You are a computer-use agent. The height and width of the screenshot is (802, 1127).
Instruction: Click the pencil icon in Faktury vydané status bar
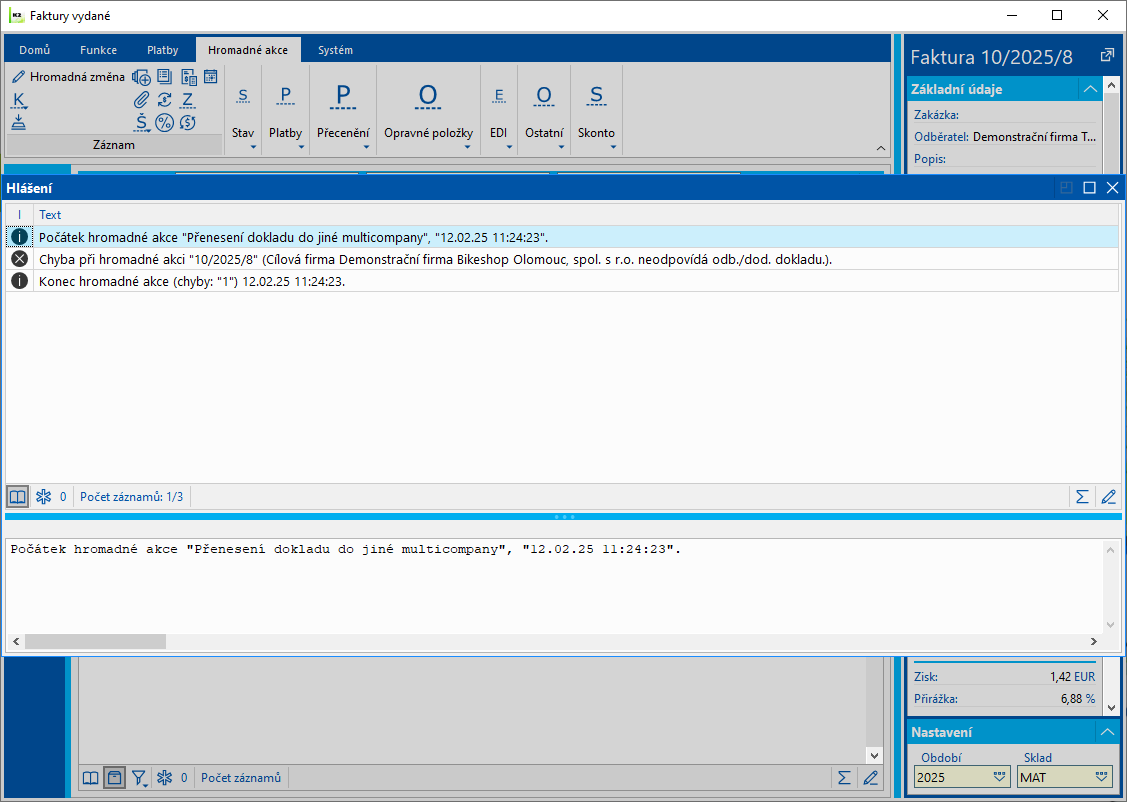click(x=870, y=778)
